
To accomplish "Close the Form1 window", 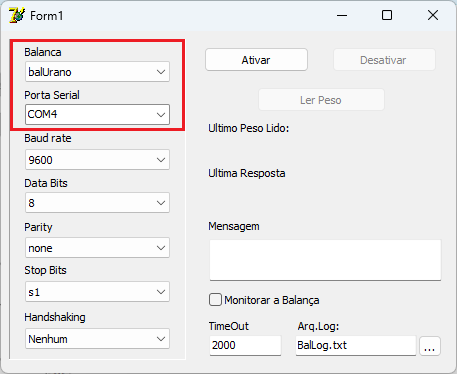I will (433, 15).
